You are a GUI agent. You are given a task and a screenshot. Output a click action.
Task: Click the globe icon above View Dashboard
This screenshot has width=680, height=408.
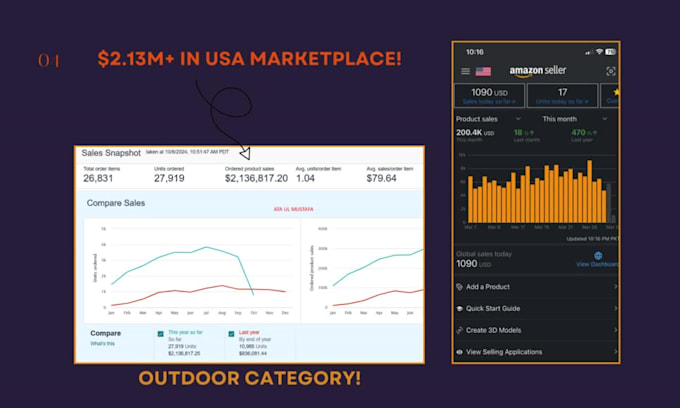[598, 255]
